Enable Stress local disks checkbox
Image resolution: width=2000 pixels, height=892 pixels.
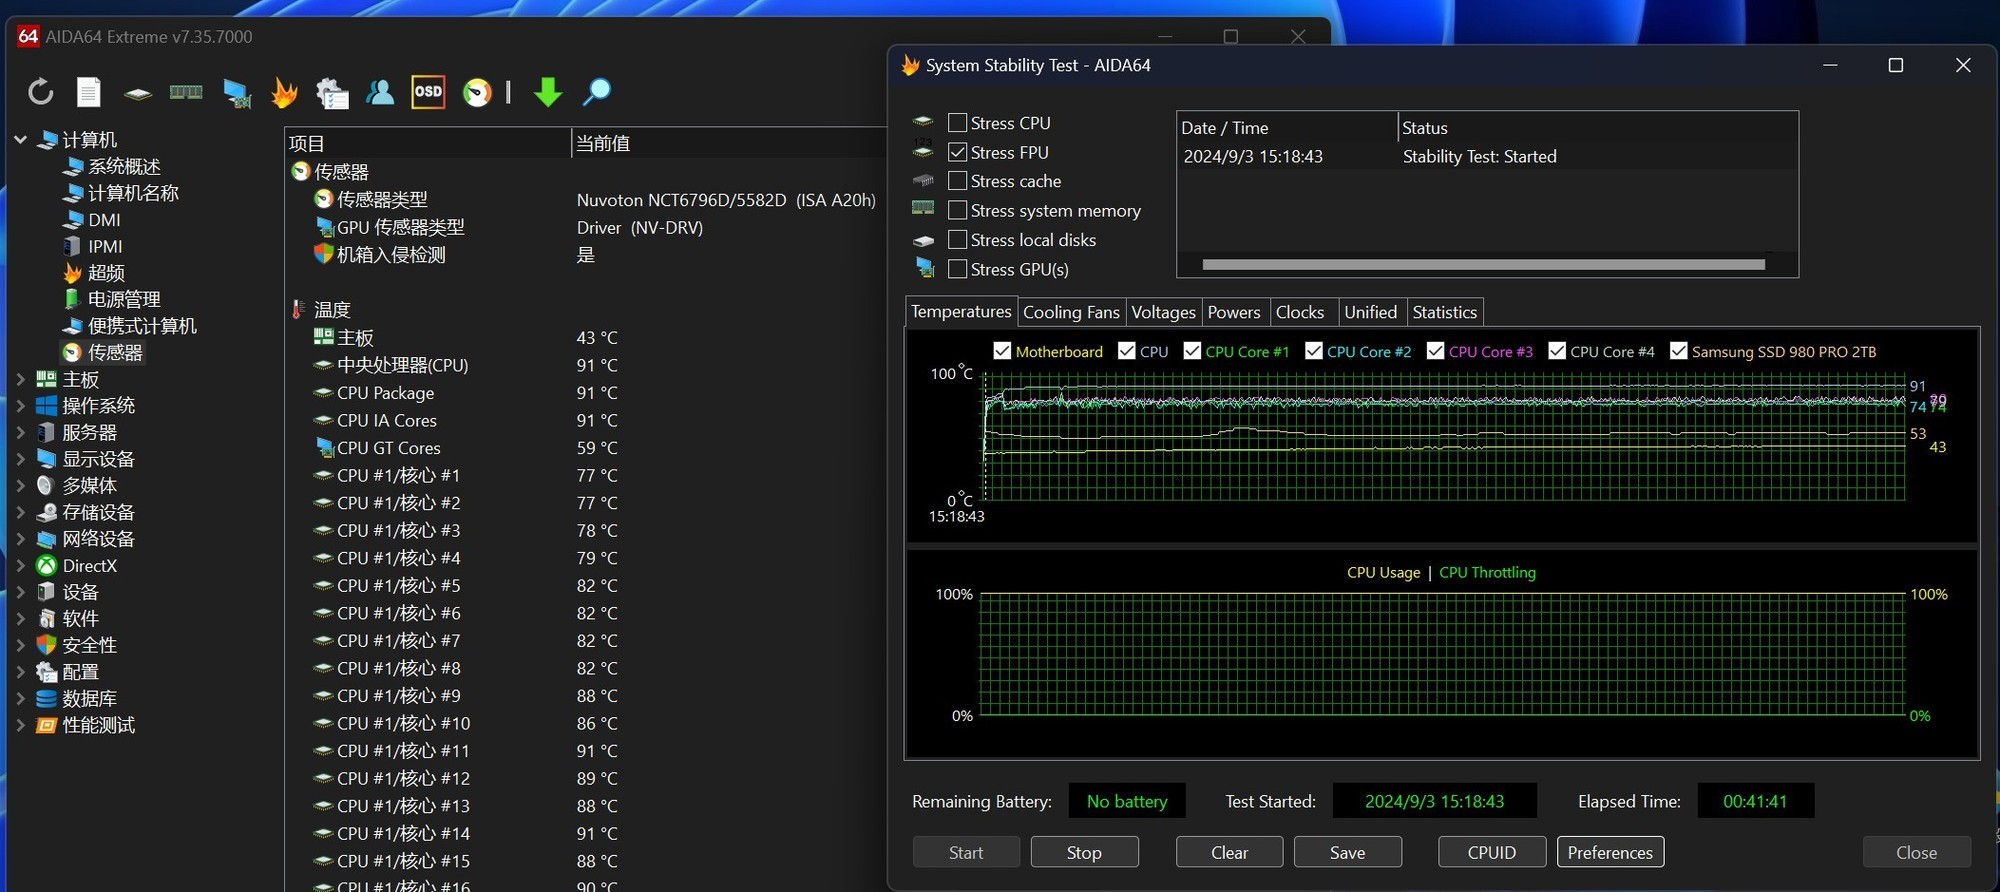coord(957,240)
